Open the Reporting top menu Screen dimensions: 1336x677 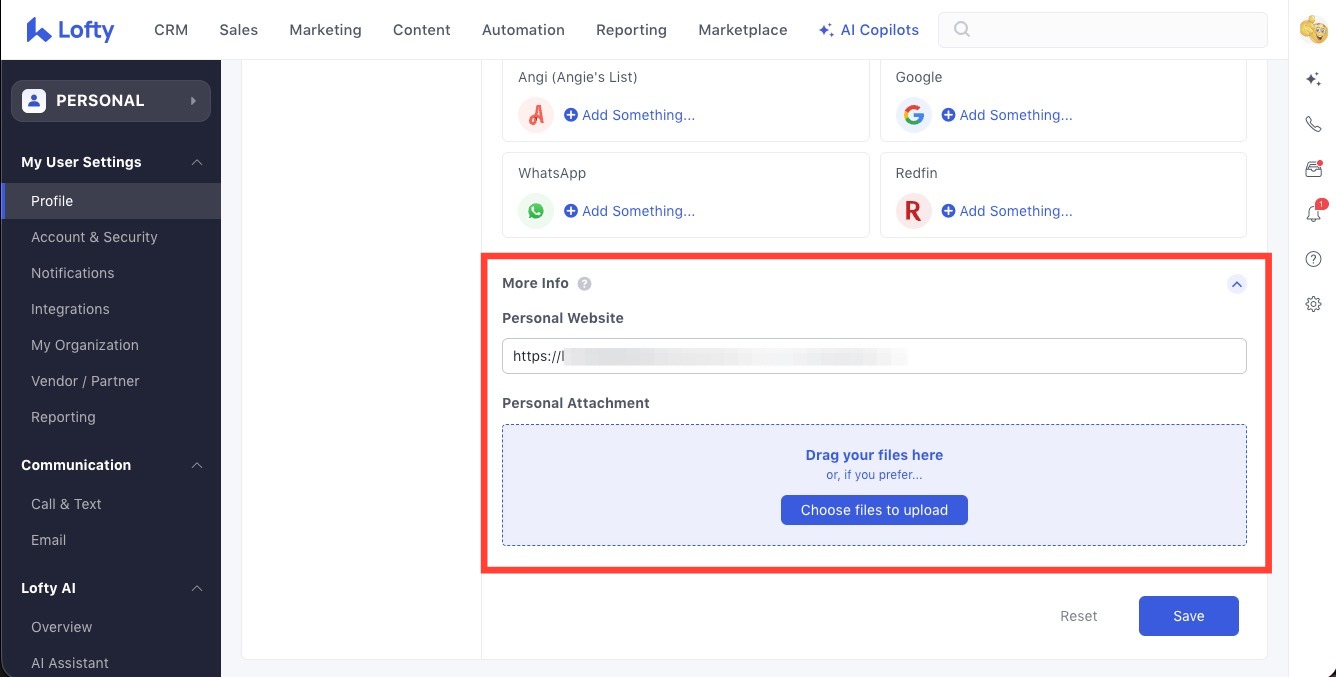(x=631, y=30)
